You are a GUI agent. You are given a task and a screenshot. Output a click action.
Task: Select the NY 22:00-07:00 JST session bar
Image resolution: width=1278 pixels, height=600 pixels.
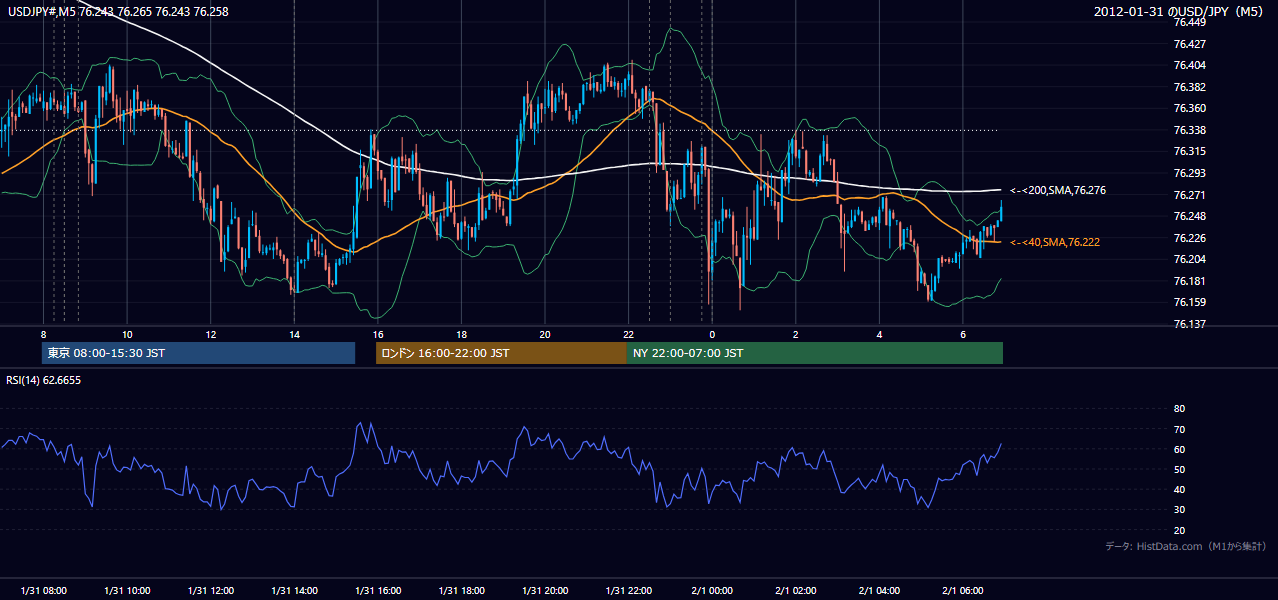click(x=815, y=353)
